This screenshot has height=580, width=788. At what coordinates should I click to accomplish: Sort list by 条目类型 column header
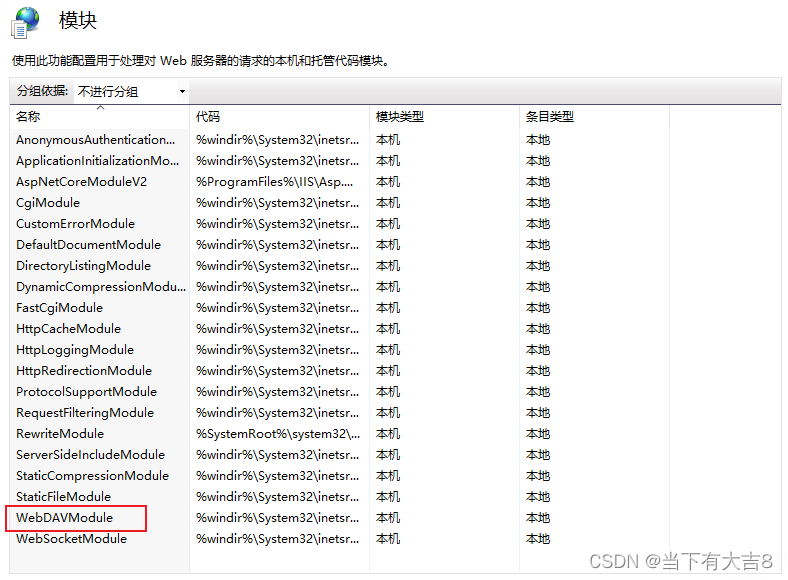click(549, 117)
